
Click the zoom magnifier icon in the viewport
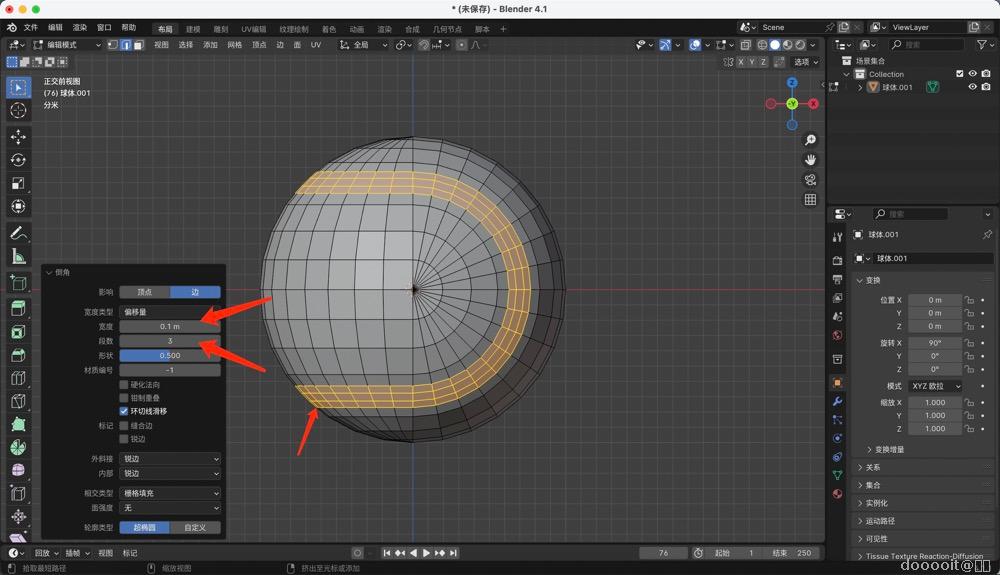(x=810, y=140)
